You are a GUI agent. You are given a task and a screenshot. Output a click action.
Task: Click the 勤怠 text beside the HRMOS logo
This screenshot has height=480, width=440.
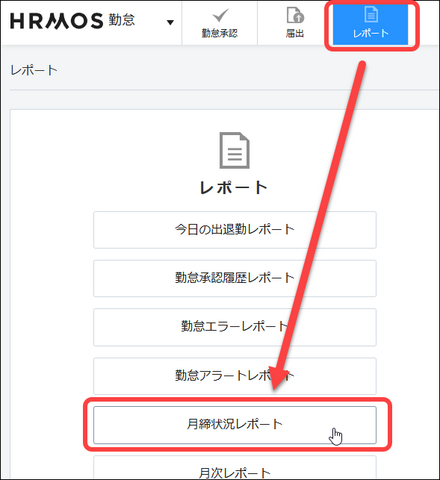click(x=122, y=20)
